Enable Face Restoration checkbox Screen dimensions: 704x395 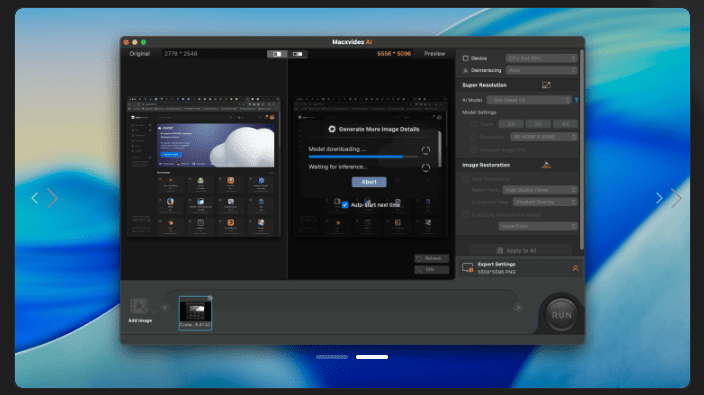(466, 179)
